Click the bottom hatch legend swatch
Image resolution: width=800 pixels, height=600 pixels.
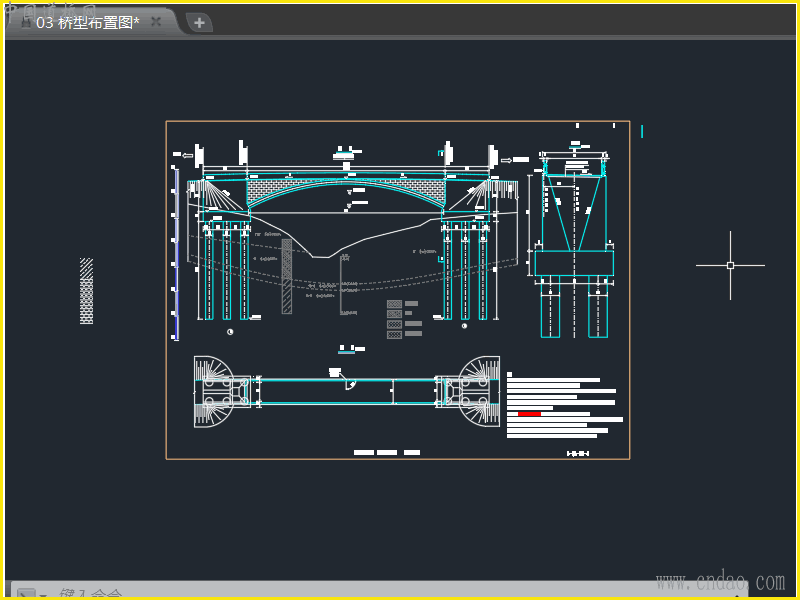click(394, 335)
